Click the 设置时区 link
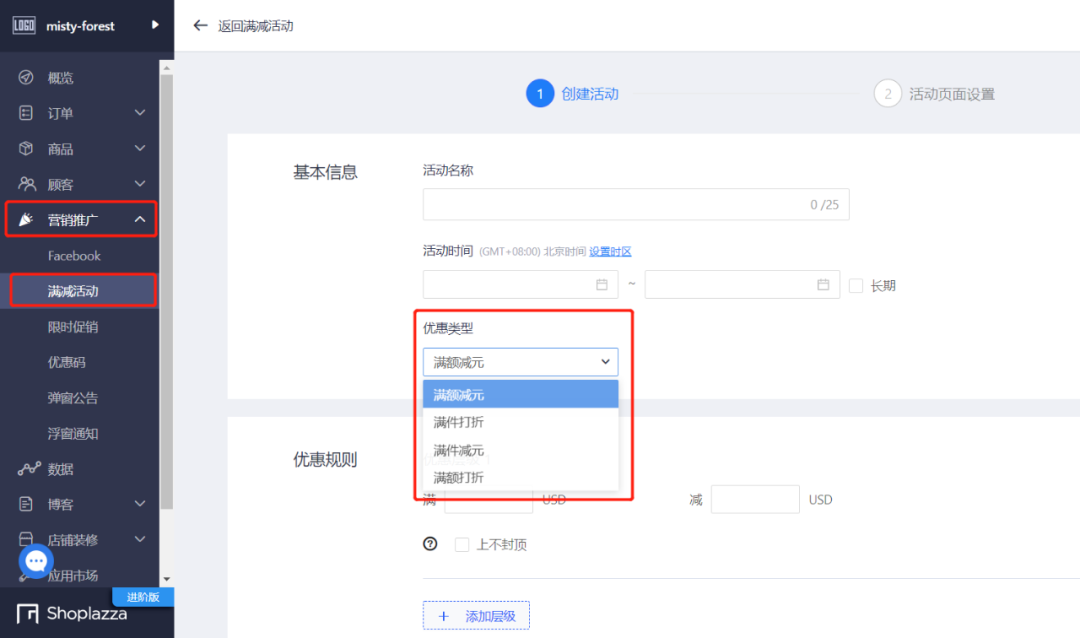The width and height of the screenshot is (1080, 638). [610, 251]
